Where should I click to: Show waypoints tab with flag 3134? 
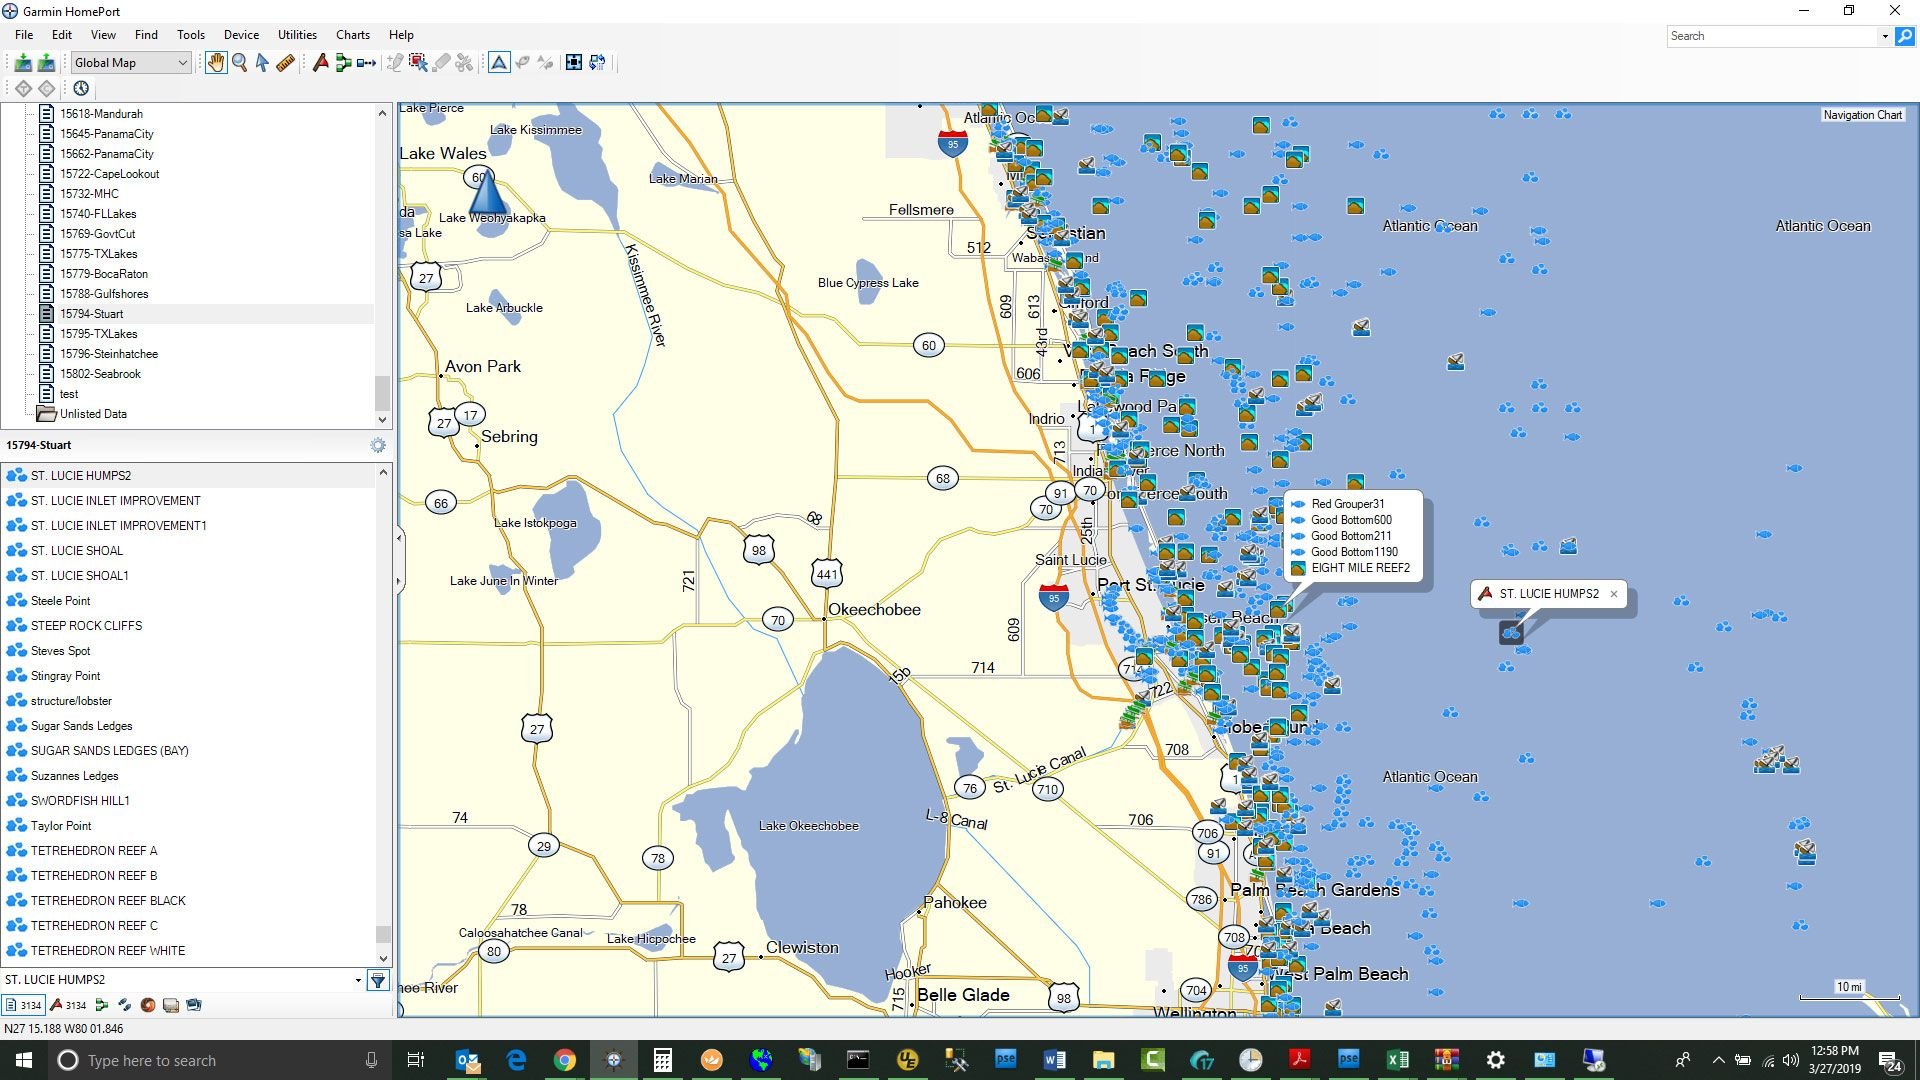pos(68,1005)
